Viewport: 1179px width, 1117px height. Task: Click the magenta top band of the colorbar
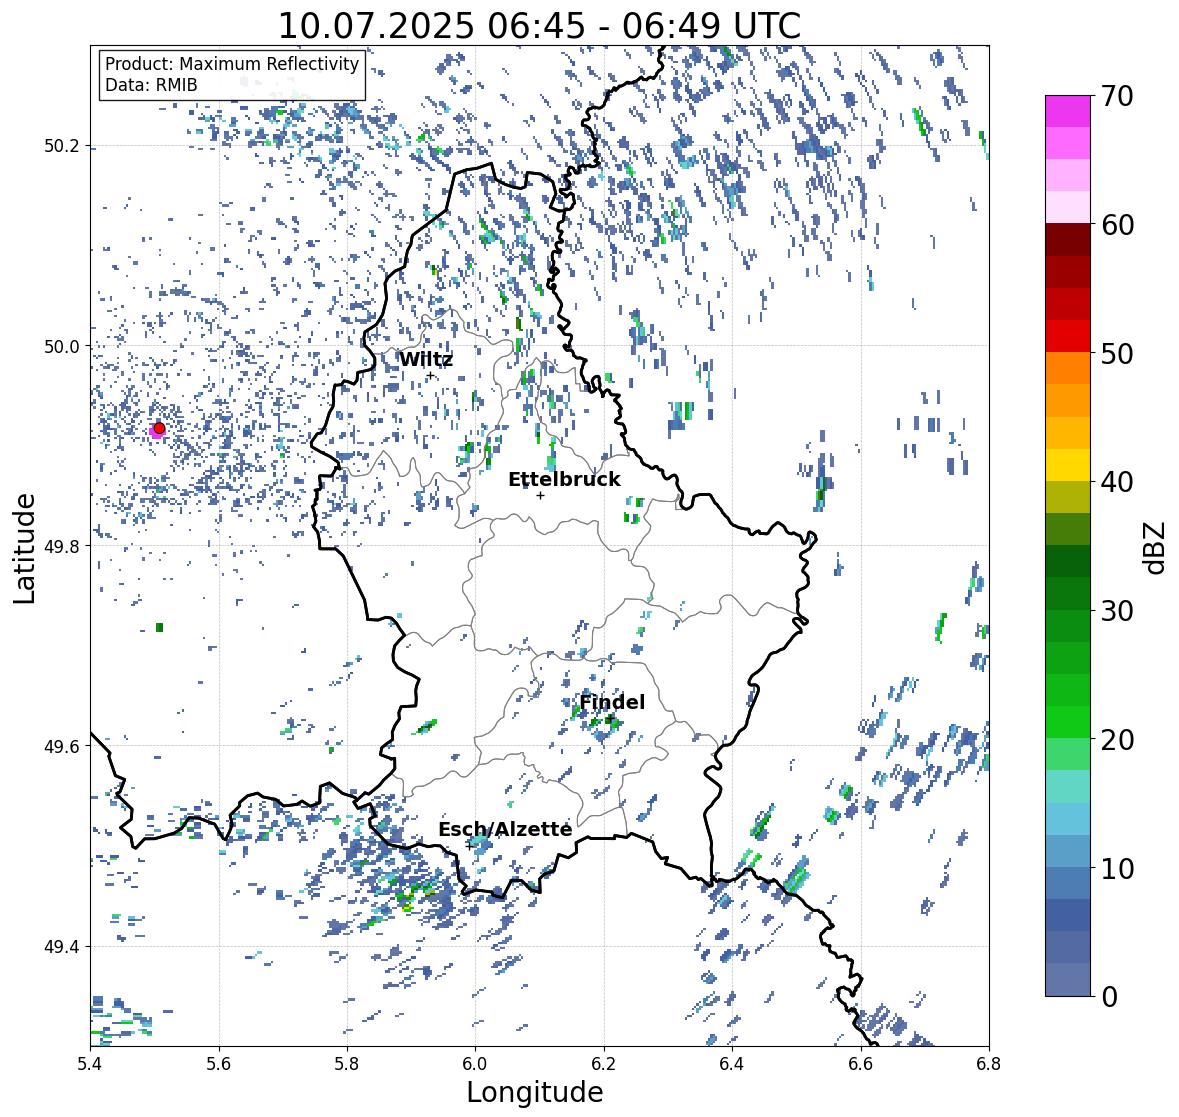click(x=1068, y=111)
